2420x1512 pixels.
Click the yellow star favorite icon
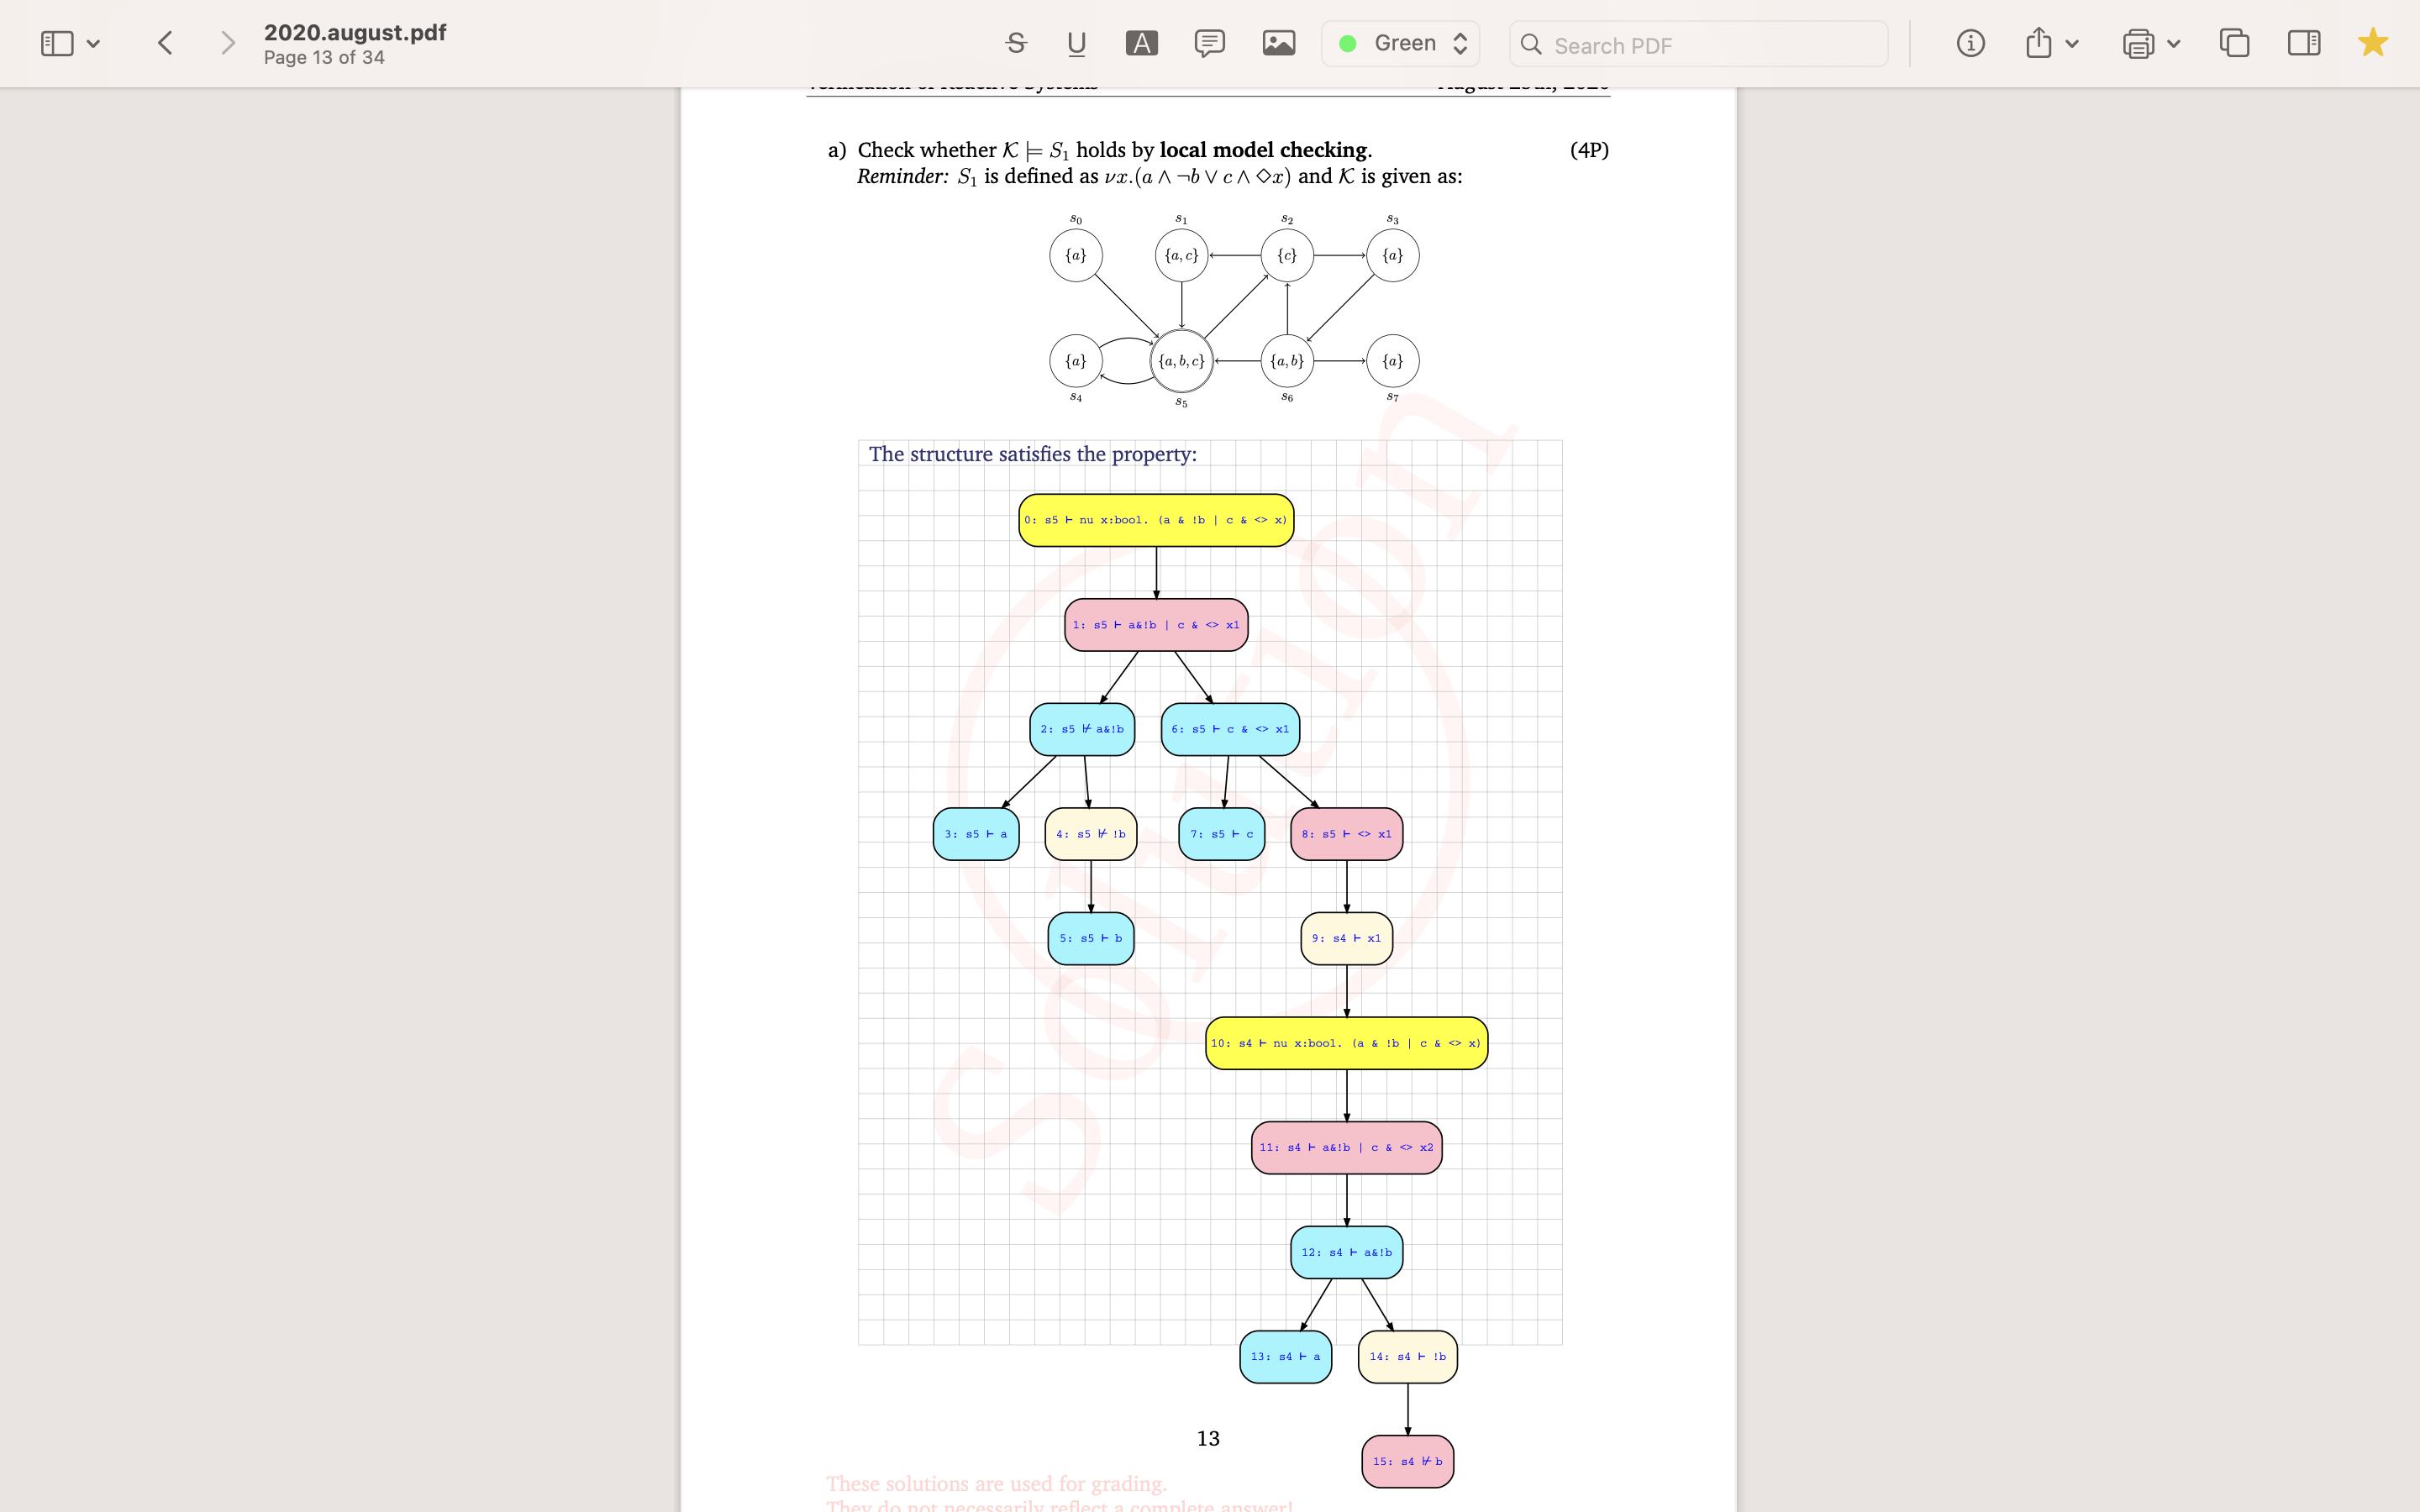pyautogui.click(x=2372, y=43)
